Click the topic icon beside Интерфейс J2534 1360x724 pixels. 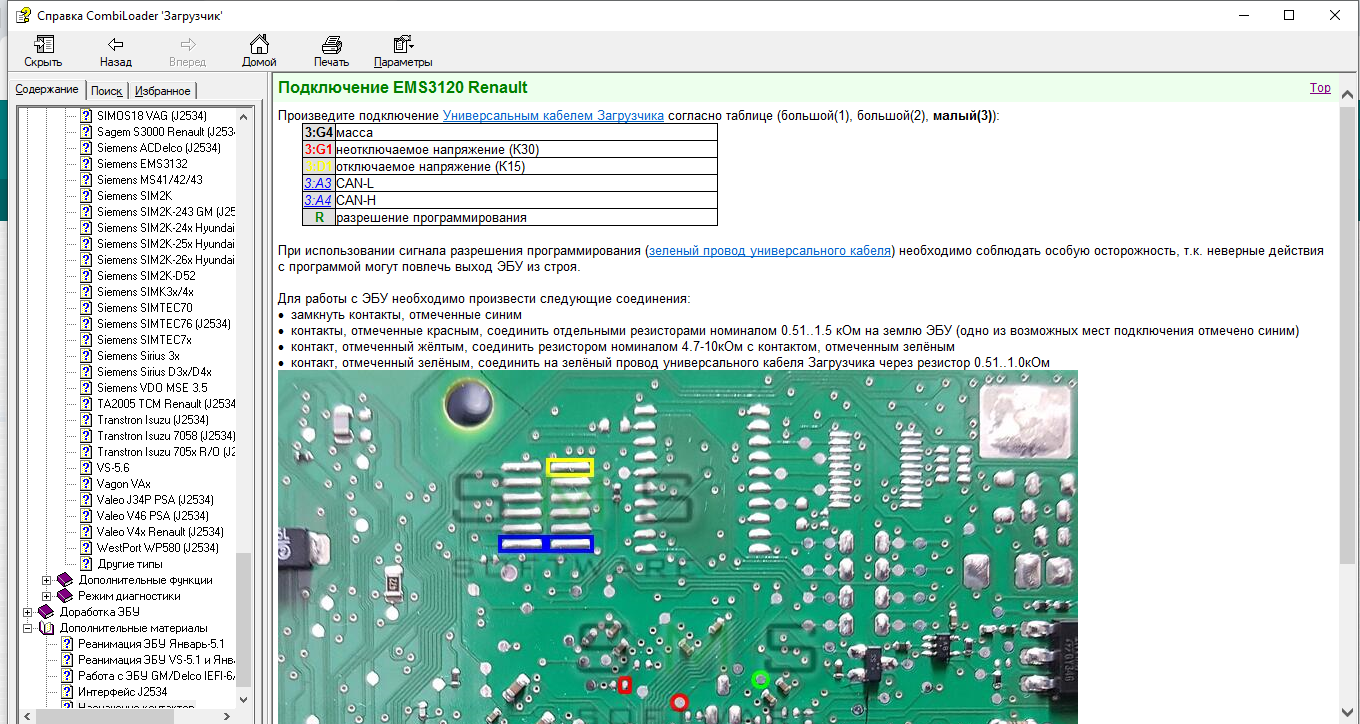(67, 692)
